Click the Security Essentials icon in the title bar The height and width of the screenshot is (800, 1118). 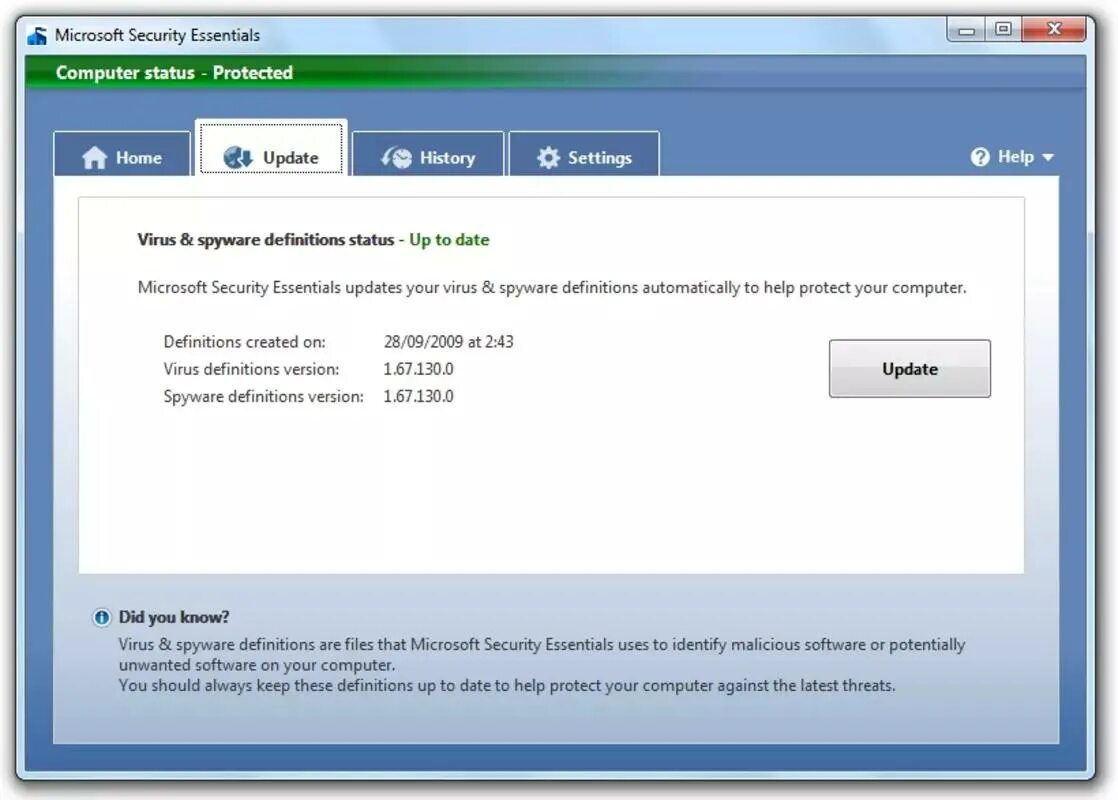tap(36, 33)
